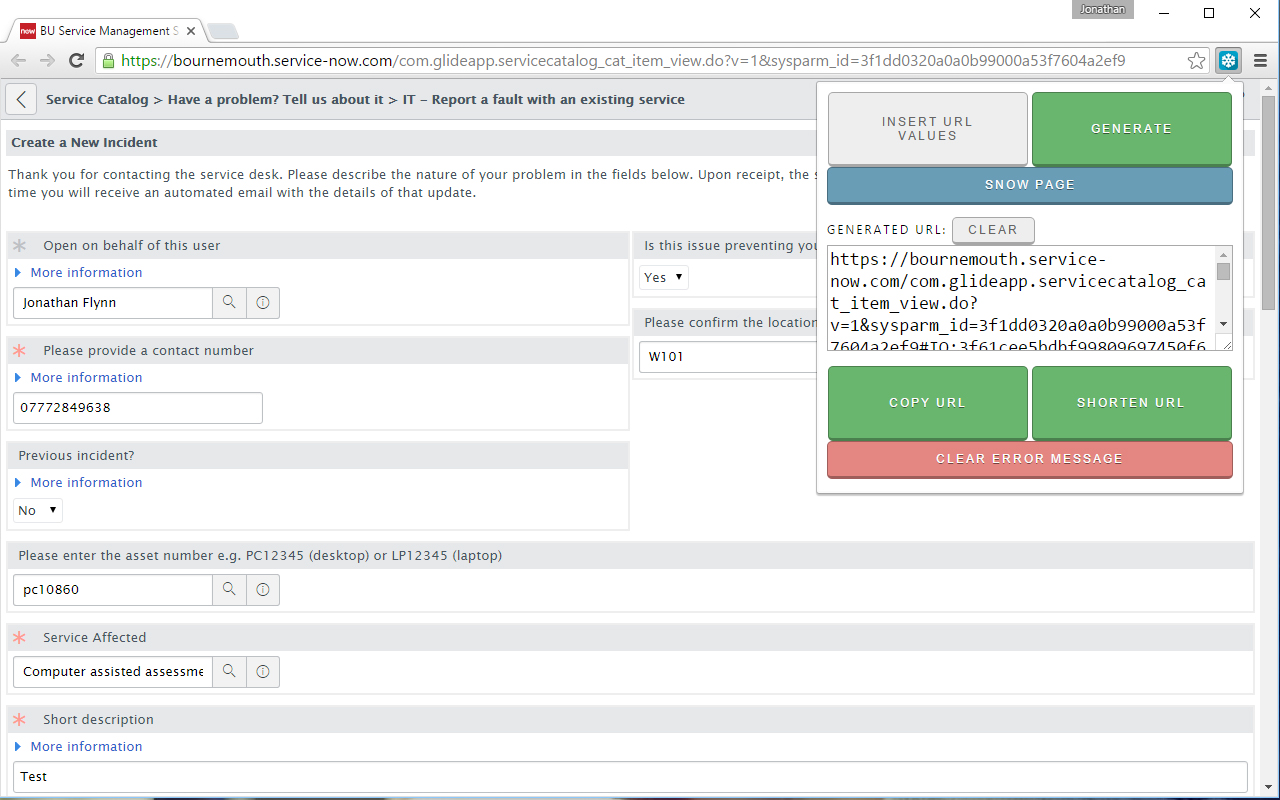Bookmark page with star icon
This screenshot has width=1280, height=800.
[x=1196, y=61]
